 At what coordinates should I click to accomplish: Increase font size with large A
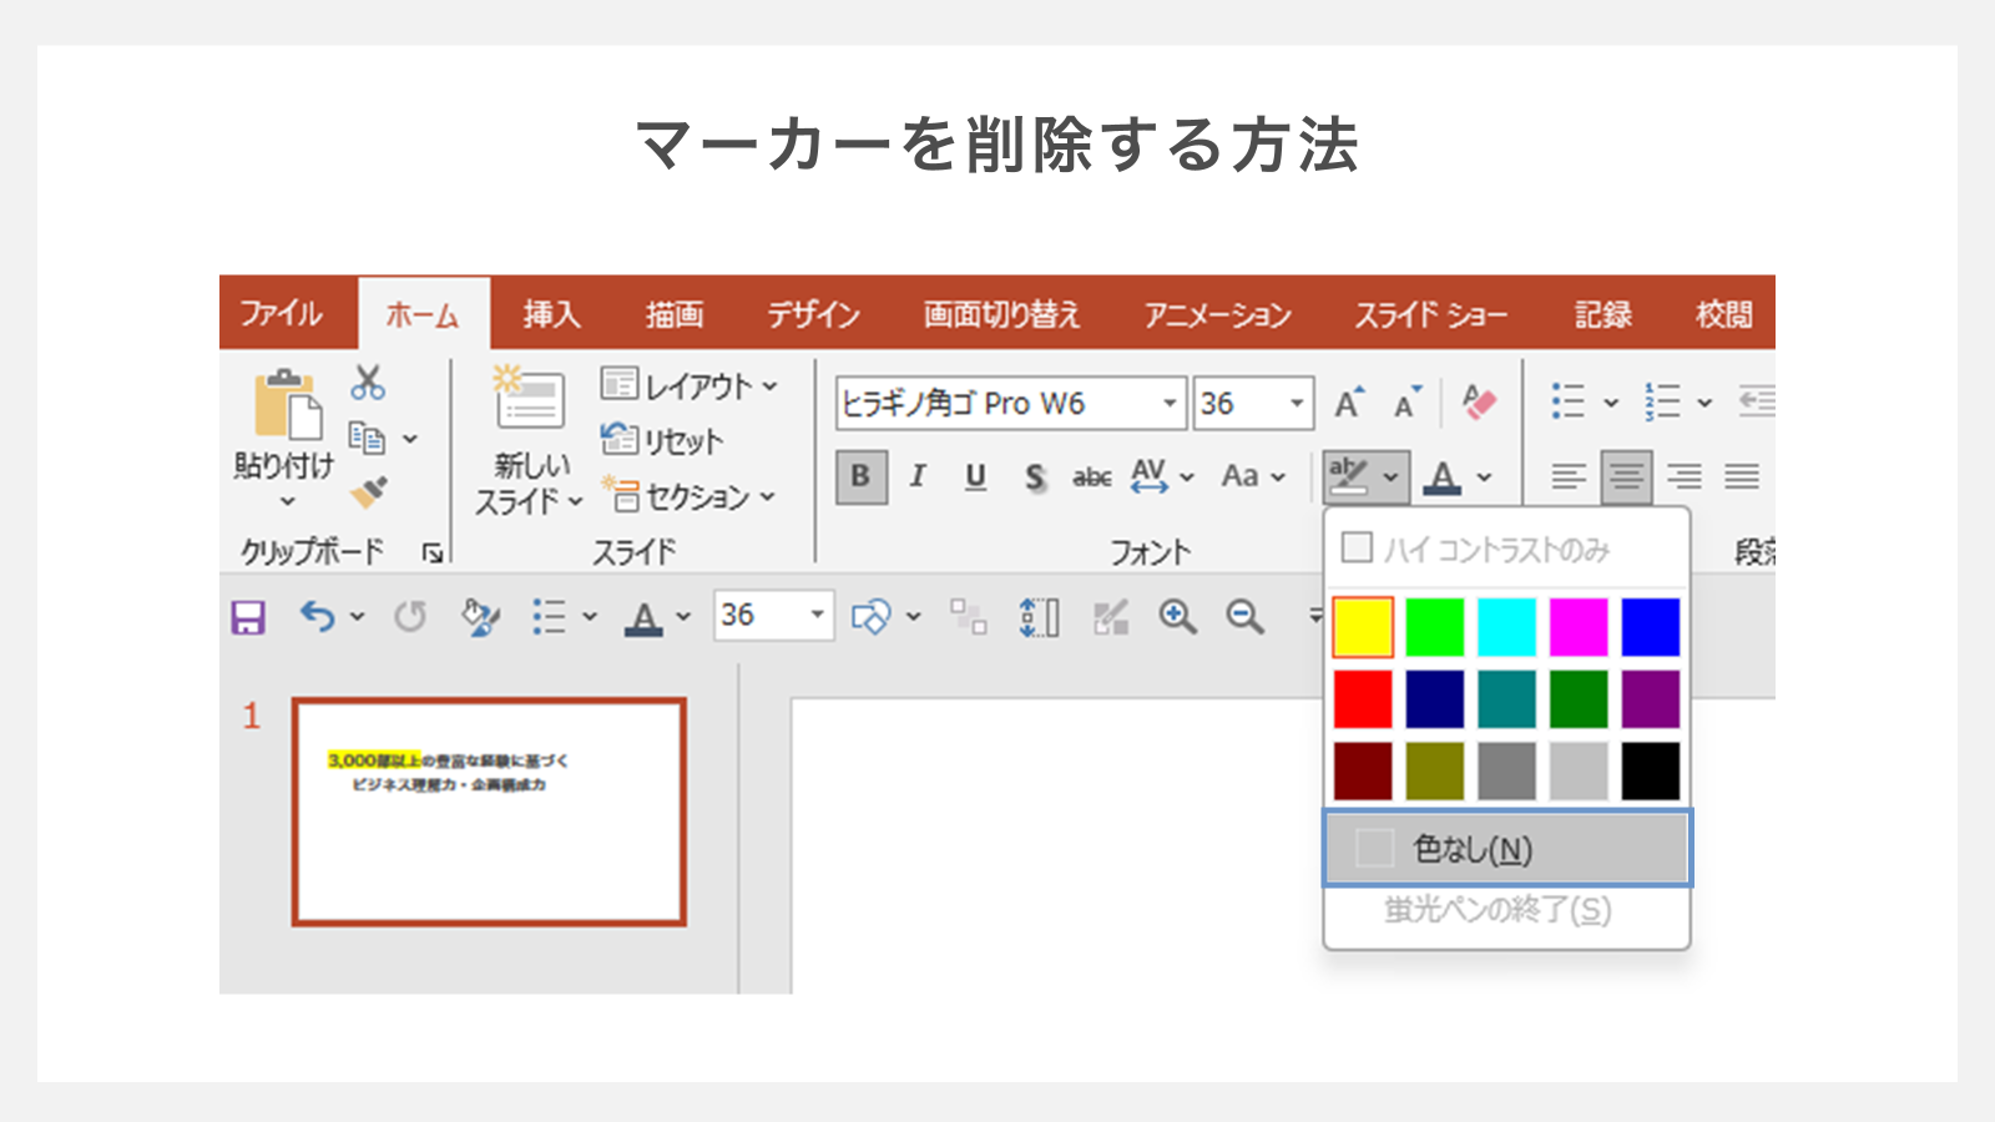[1349, 403]
